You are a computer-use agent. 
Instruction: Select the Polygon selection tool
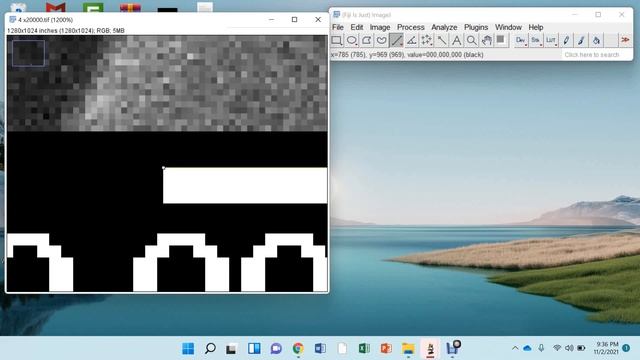pos(367,40)
